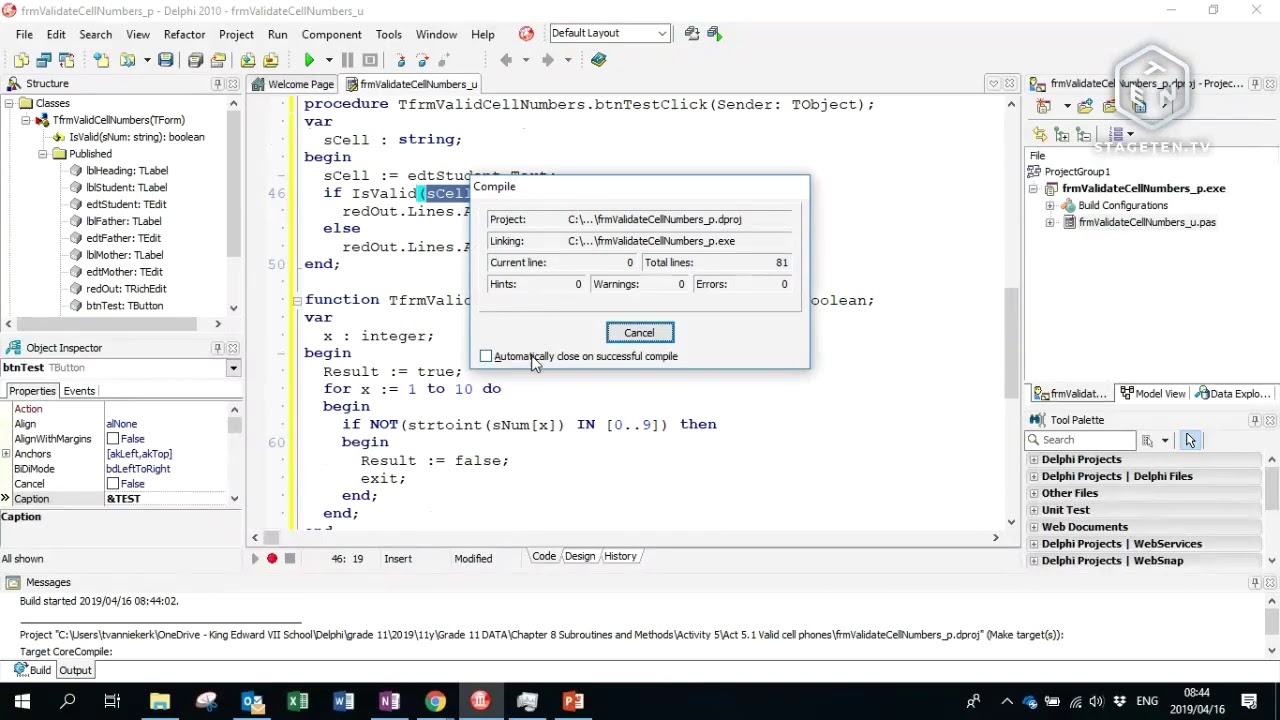The width and height of the screenshot is (1280, 720).
Task: Select edtStudent: TEdit in Structure tree
Action: point(126,204)
